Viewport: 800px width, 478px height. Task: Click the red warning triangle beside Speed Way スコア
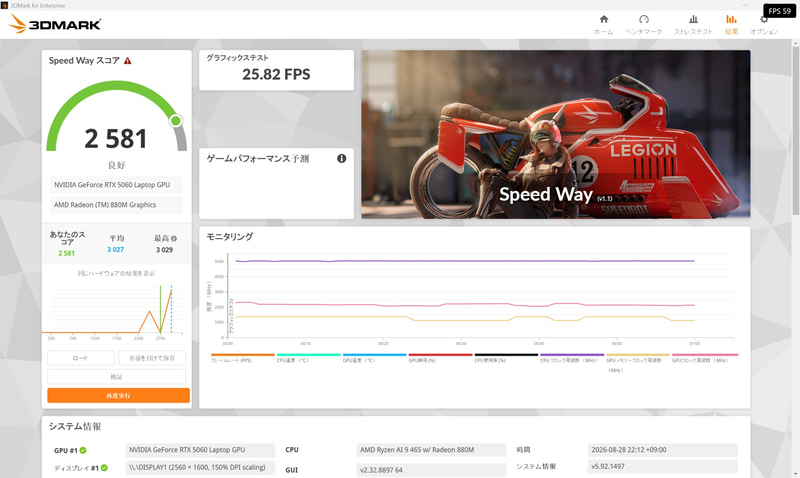(128, 61)
